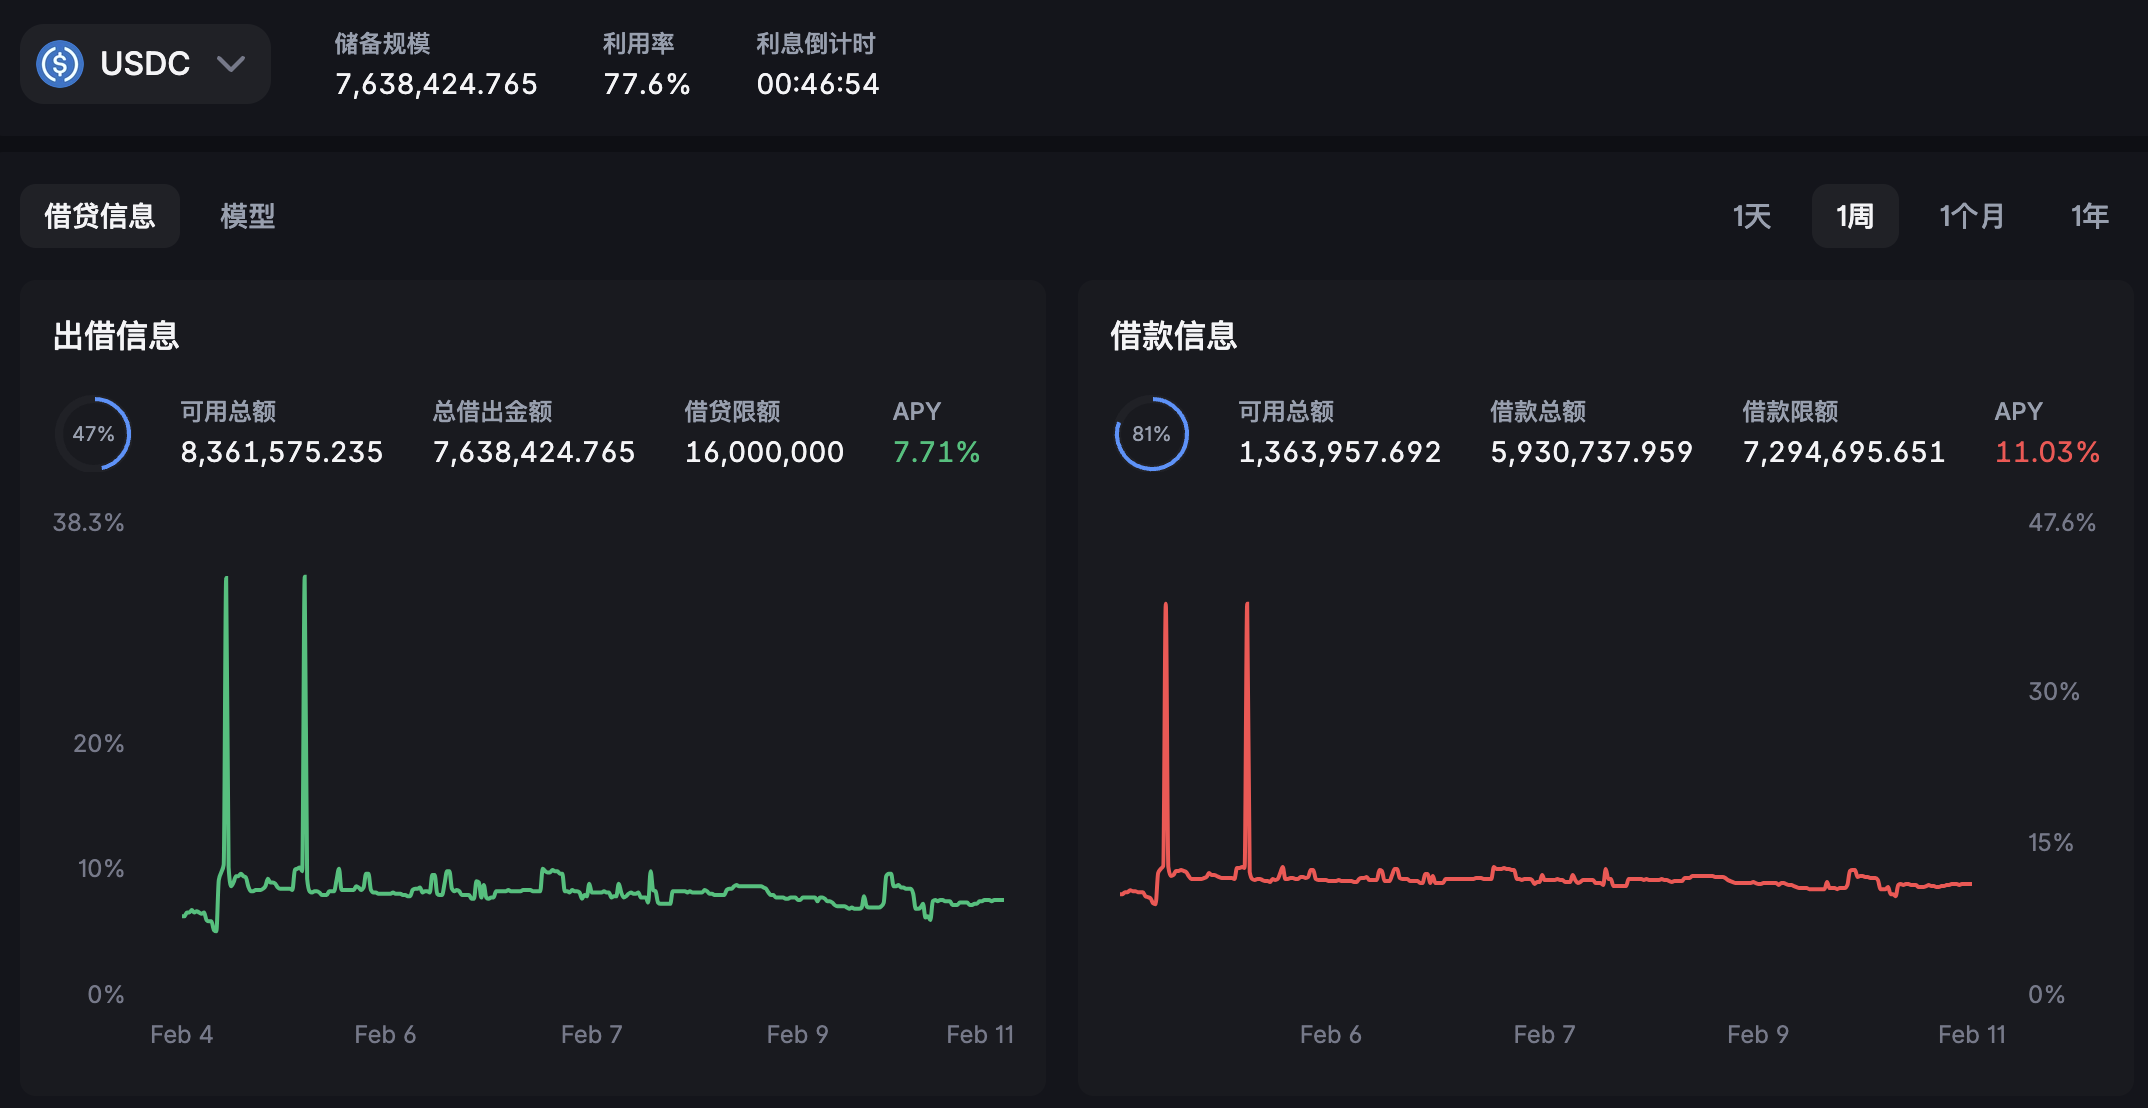This screenshot has width=2148, height=1108.
Task: Open the USDC asset selector
Action: pos(145,64)
